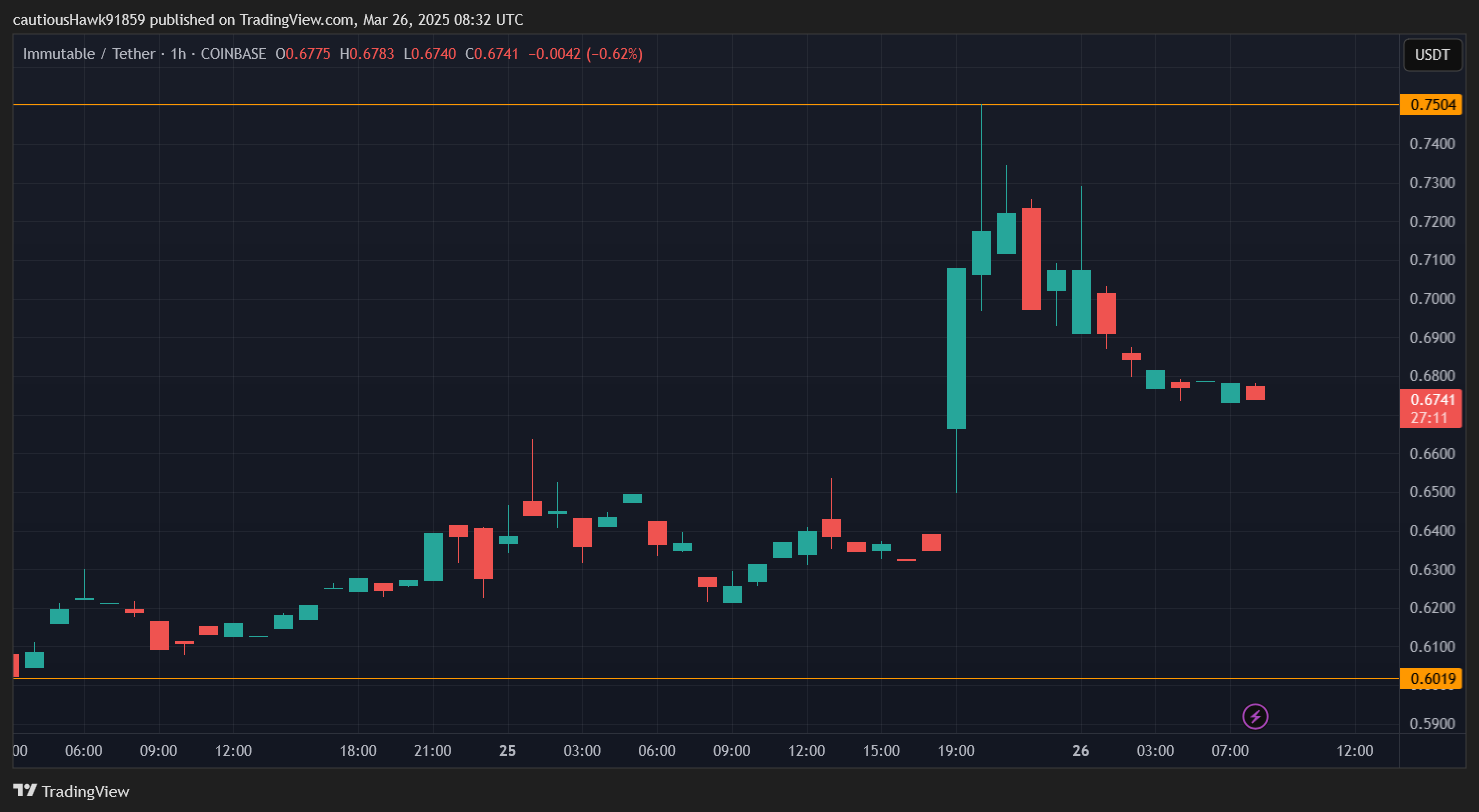Click the TradingView logo at bottom left
Image resolution: width=1479 pixels, height=812 pixels.
click(x=72, y=791)
